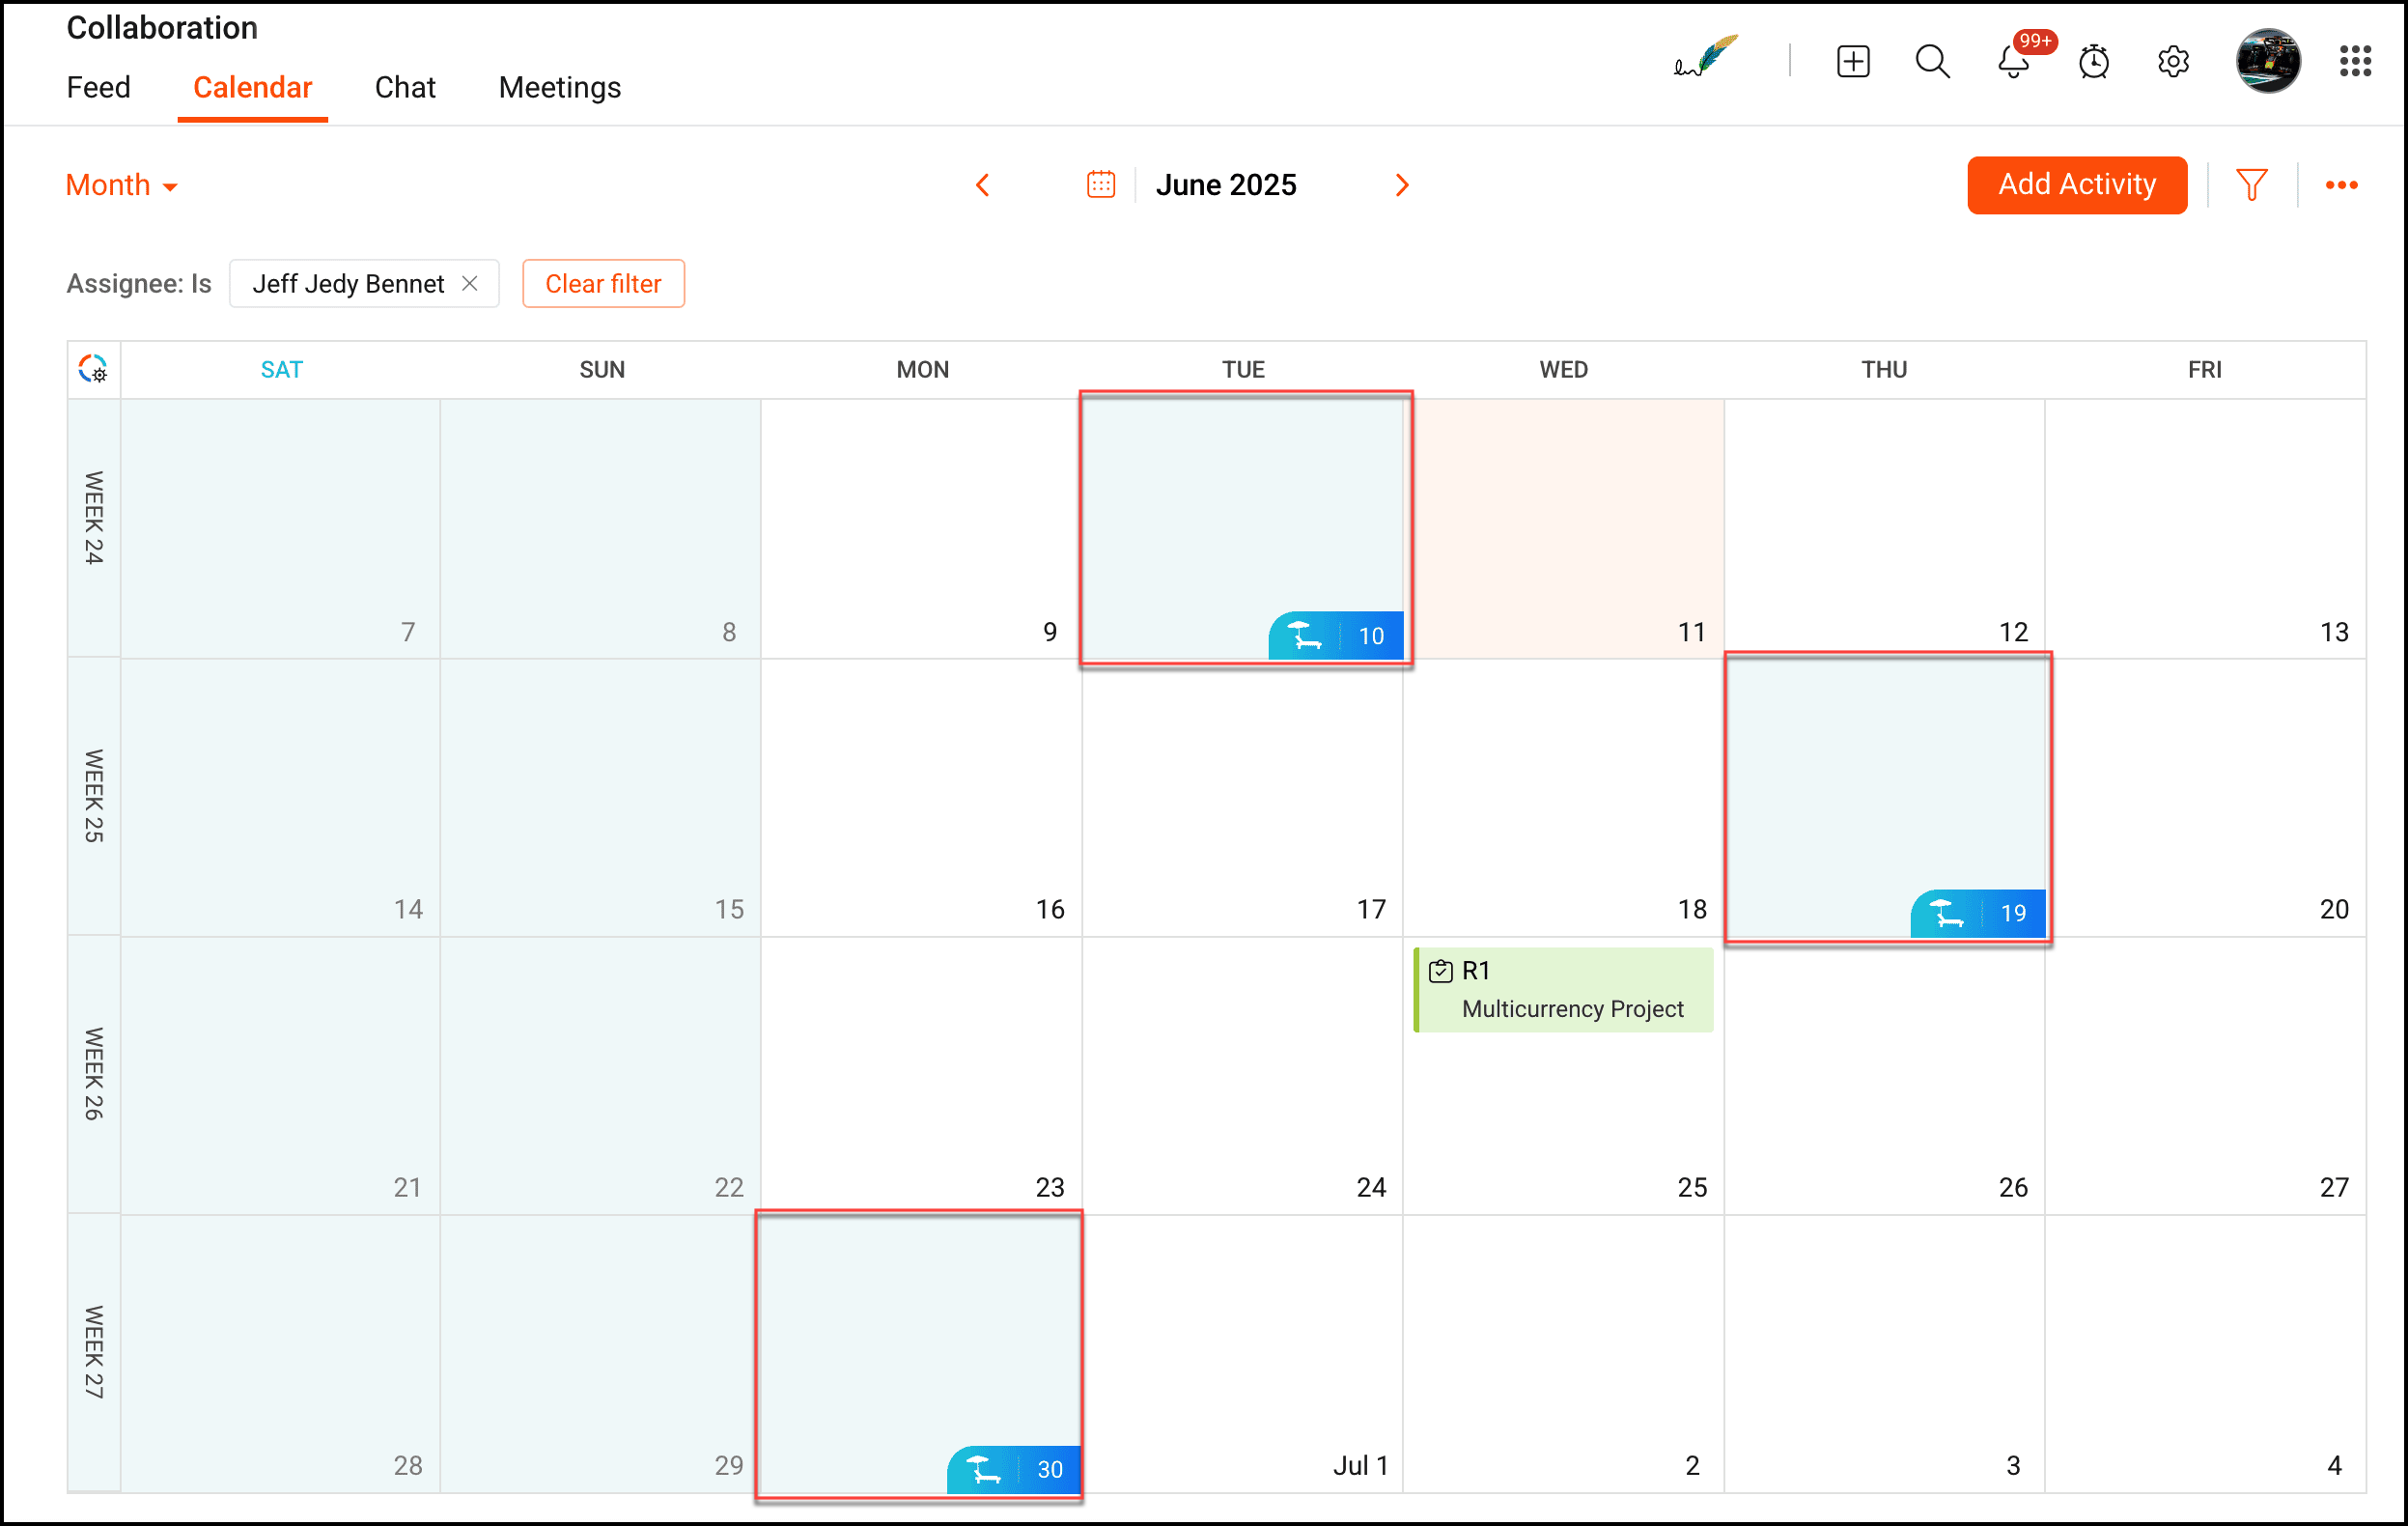Open the filter funnel icon

pos(2251,185)
